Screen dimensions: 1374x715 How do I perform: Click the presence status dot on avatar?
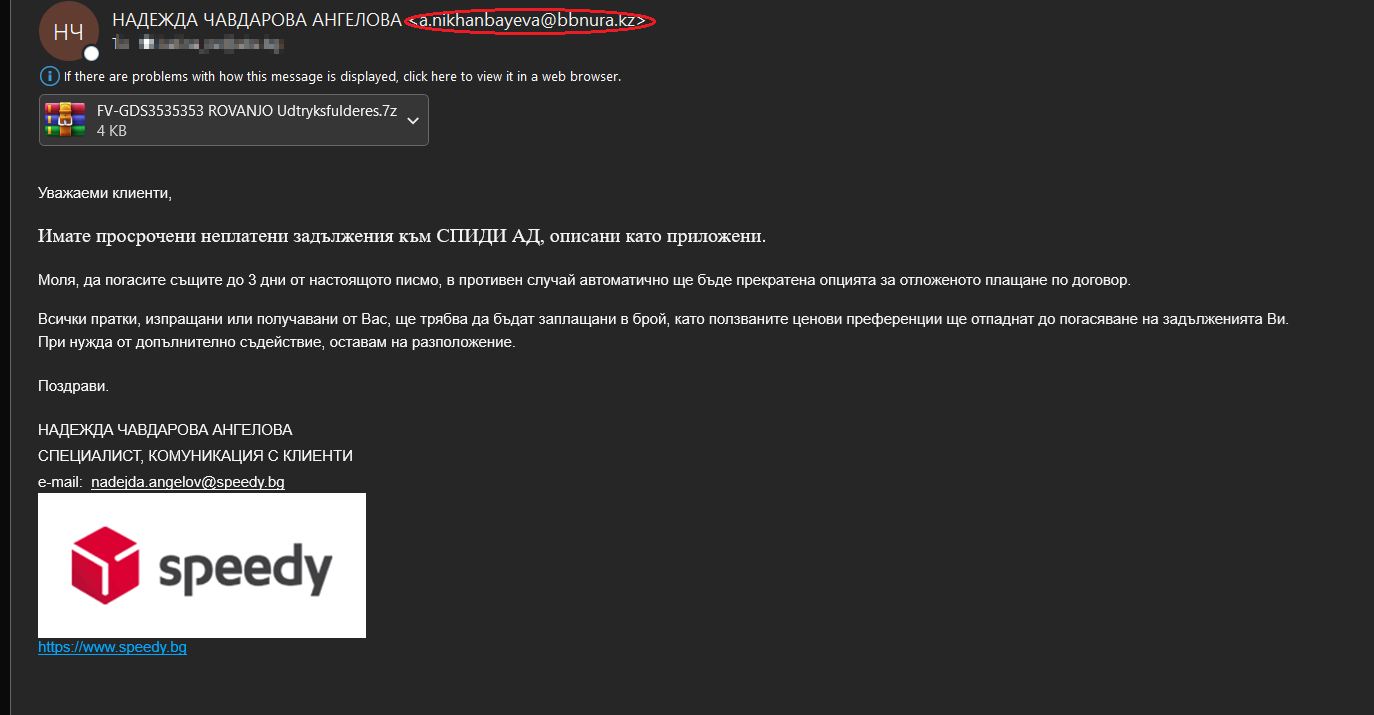91,53
